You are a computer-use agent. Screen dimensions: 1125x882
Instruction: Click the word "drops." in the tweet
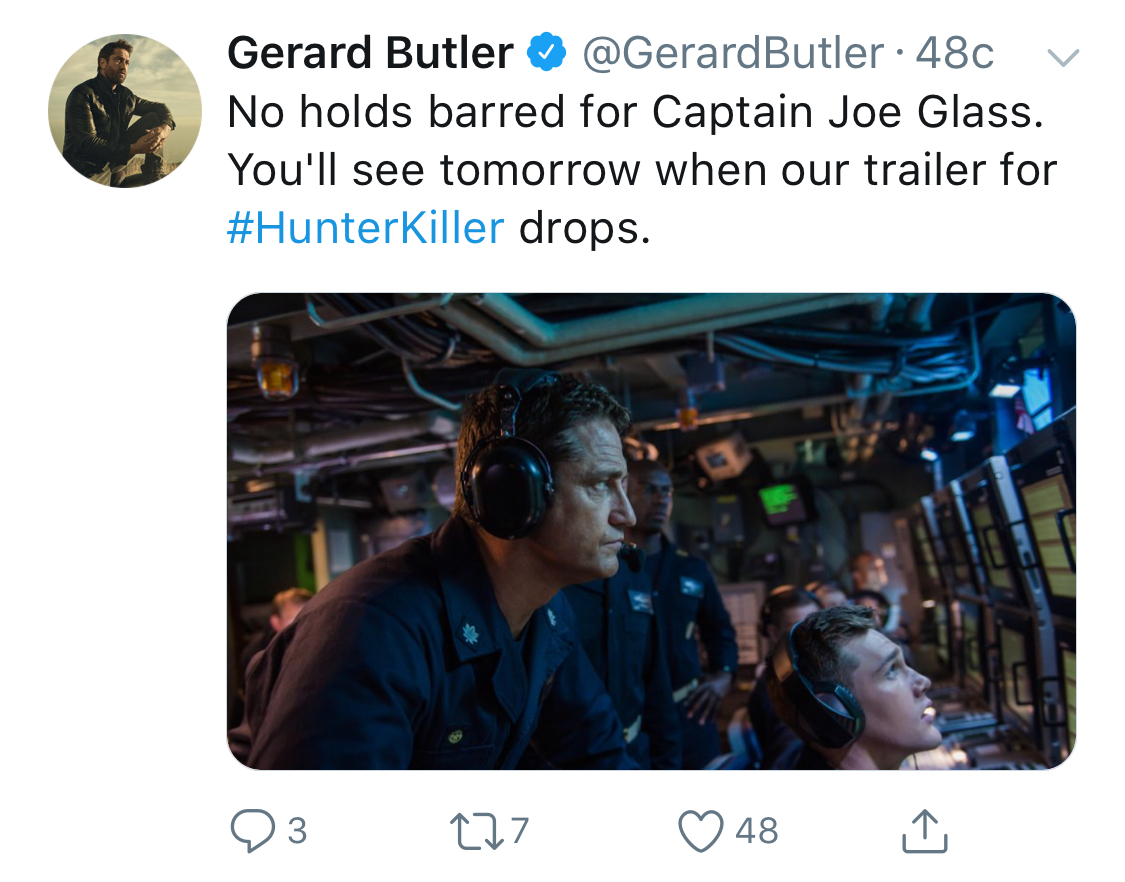point(585,228)
